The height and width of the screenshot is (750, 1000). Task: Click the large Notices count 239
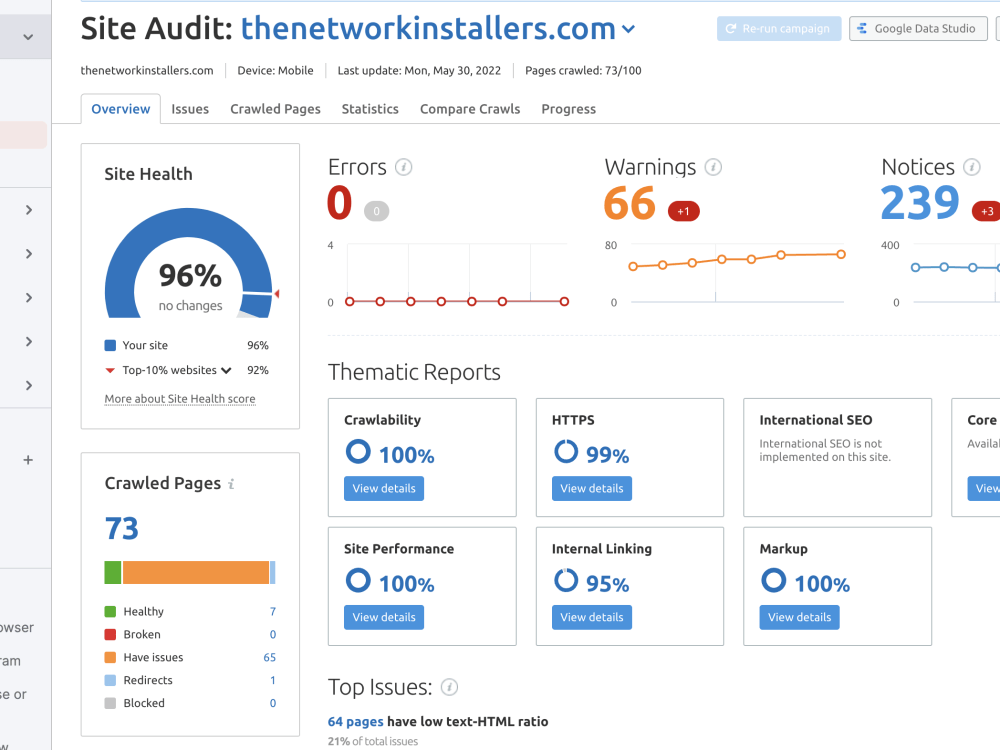[x=920, y=203]
